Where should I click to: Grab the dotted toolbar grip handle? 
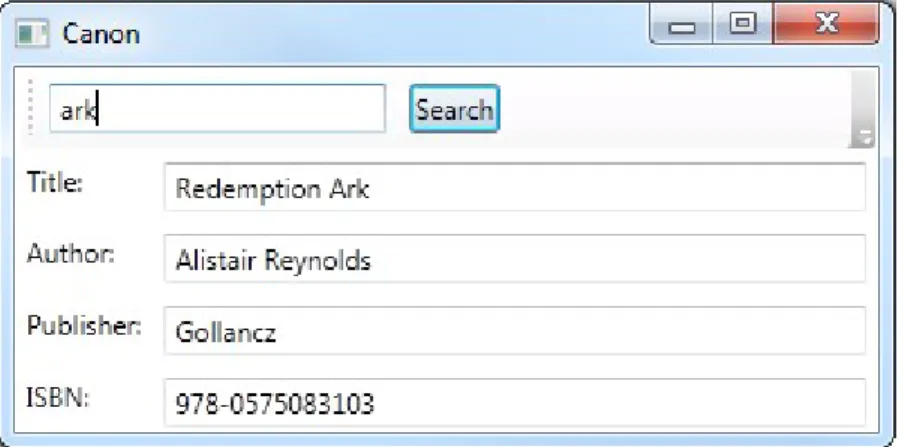point(31,108)
